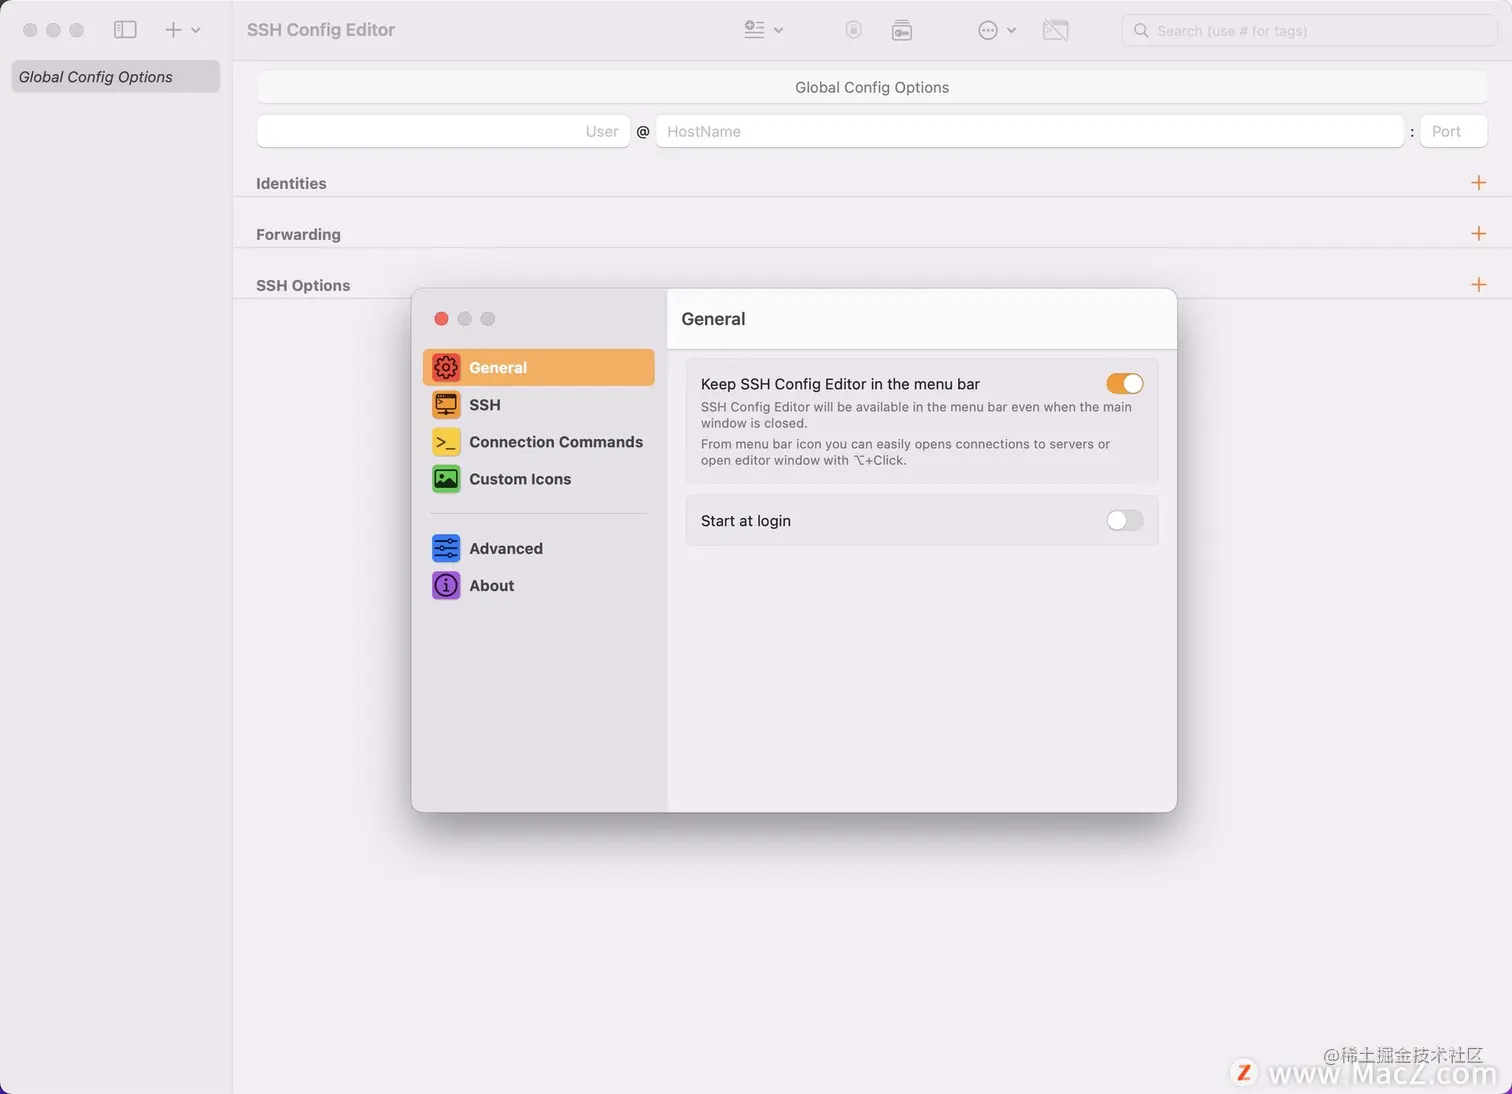Click the HostName input field

tap(1030, 131)
